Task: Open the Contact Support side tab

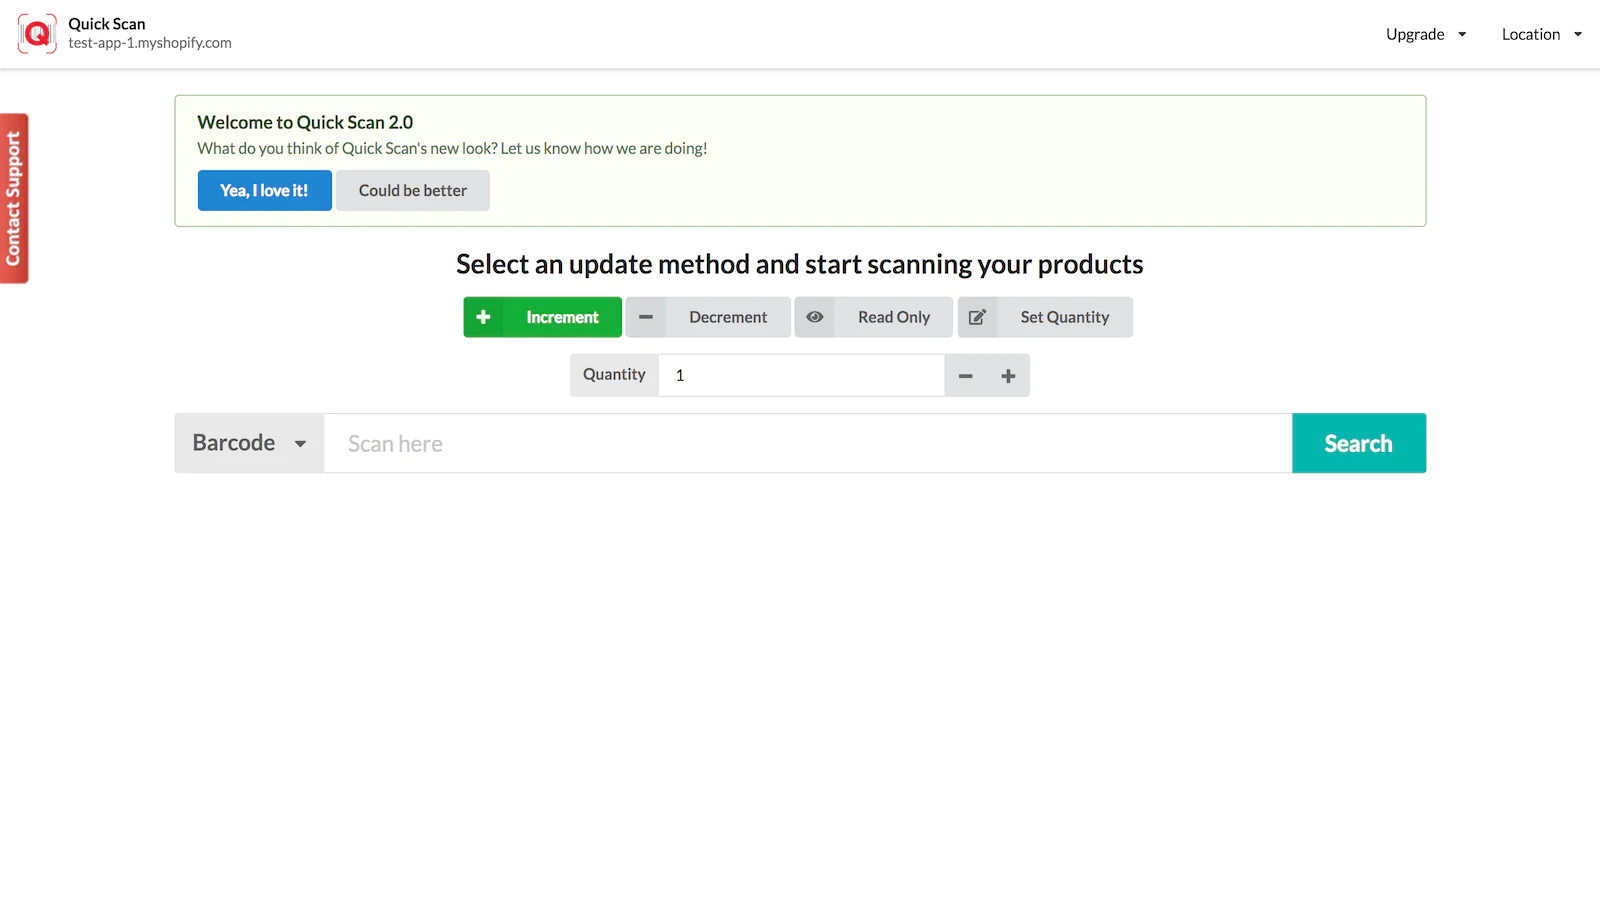Action: [14, 198]
